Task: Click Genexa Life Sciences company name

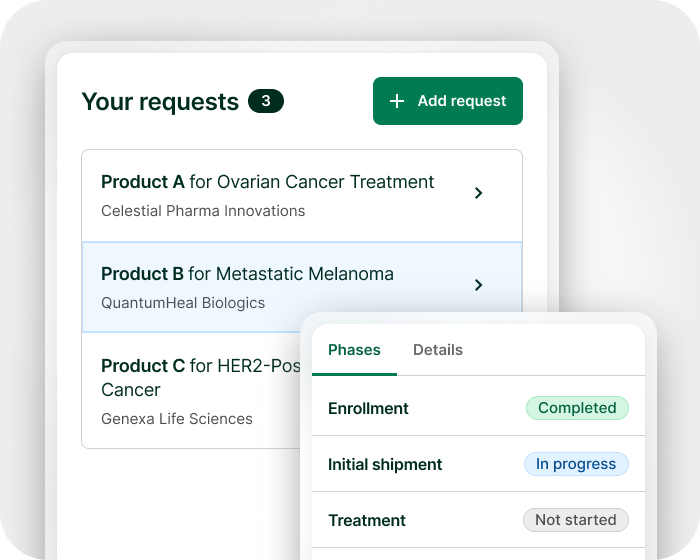Action: point(177,419)
